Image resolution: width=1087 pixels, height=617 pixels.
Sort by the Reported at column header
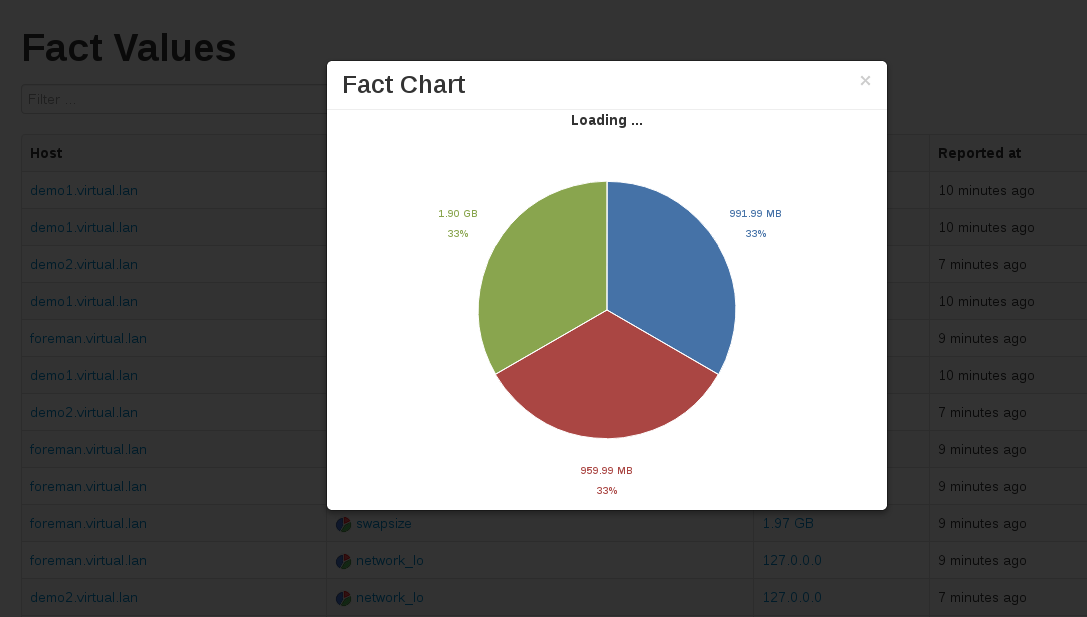980,153
